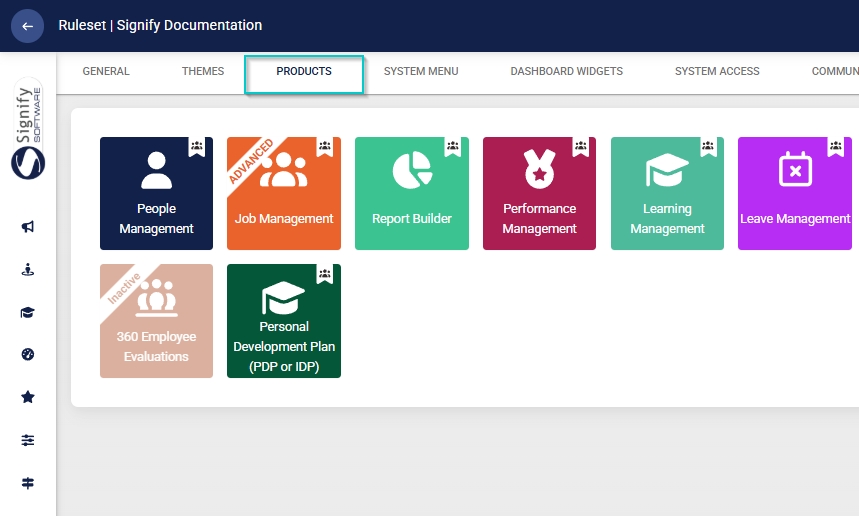Image resolution: width=859 pixels, height=516 pixels.
Task: Switch to the Themes tab
Action: pos(203,71)
